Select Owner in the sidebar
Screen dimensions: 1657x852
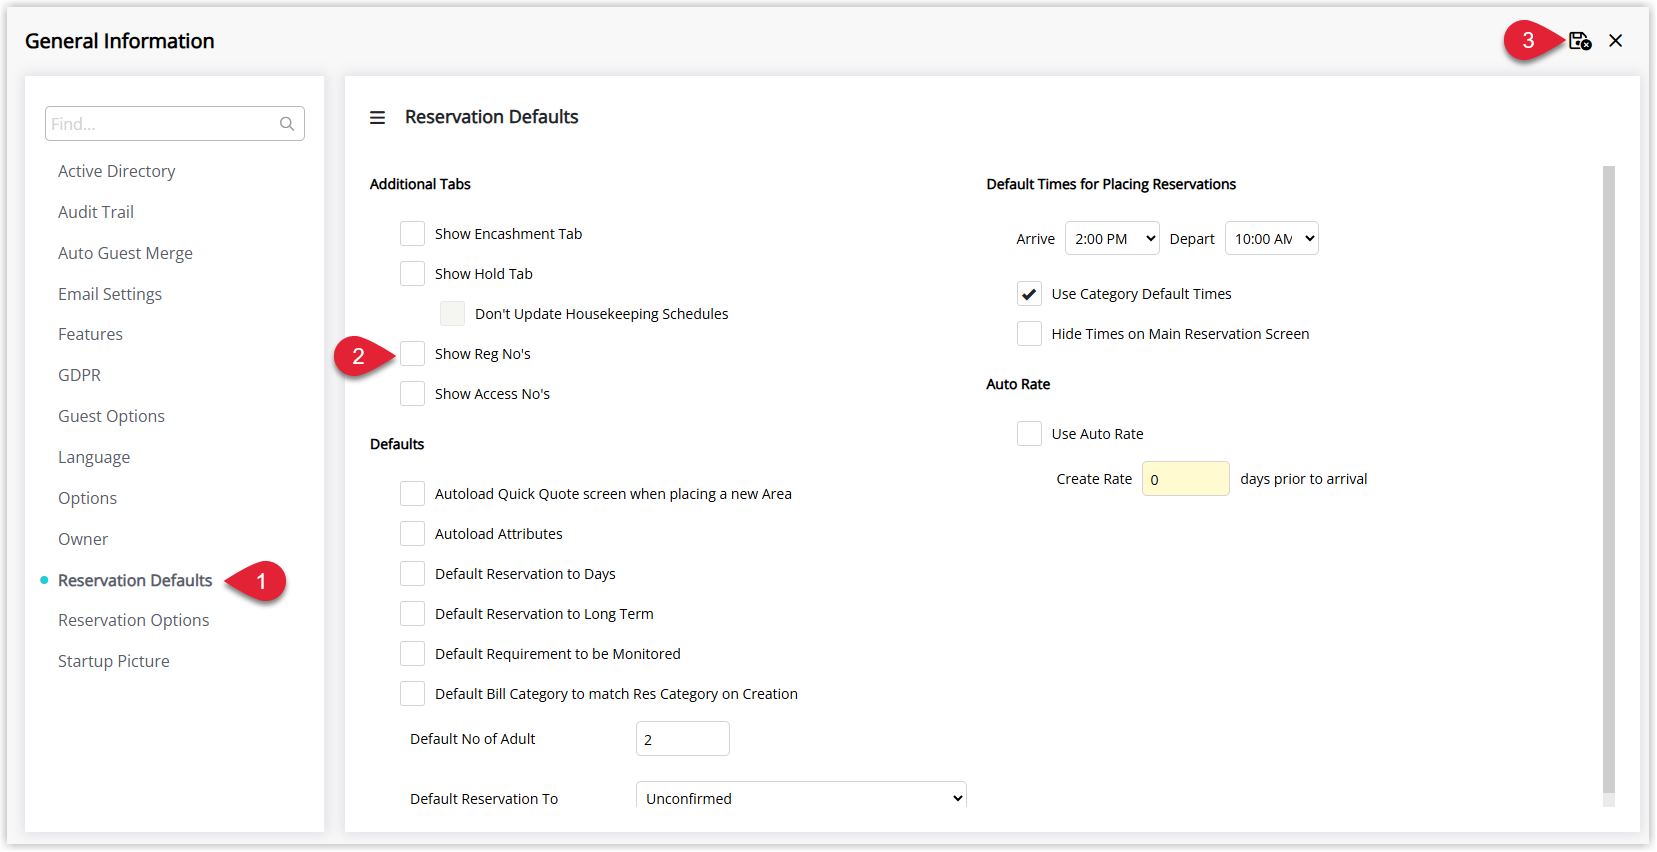tap(83, 539)
